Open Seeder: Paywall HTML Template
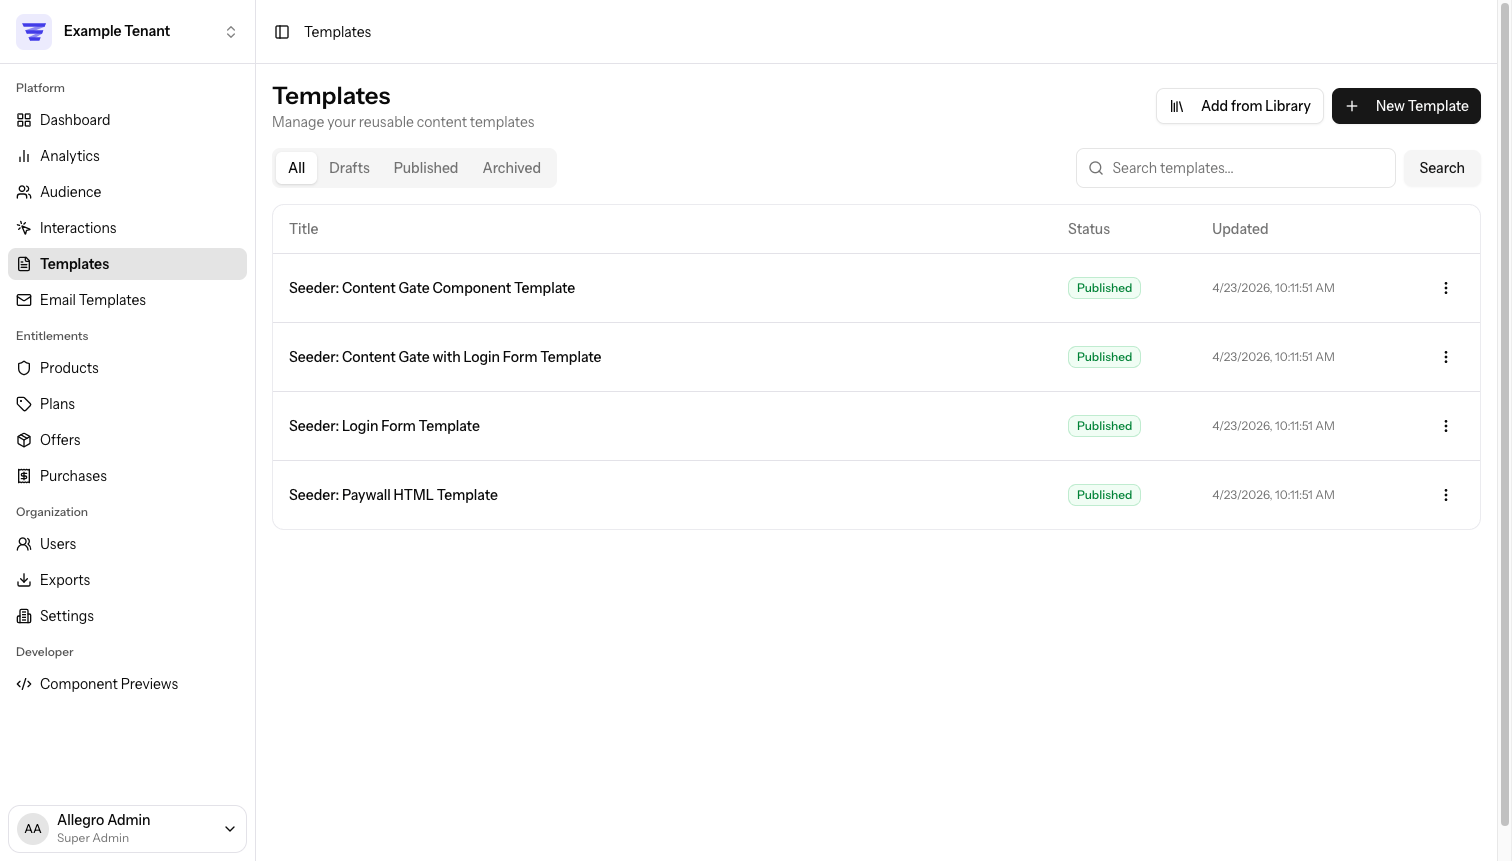1512x861 pixels. tap(393, 495)
